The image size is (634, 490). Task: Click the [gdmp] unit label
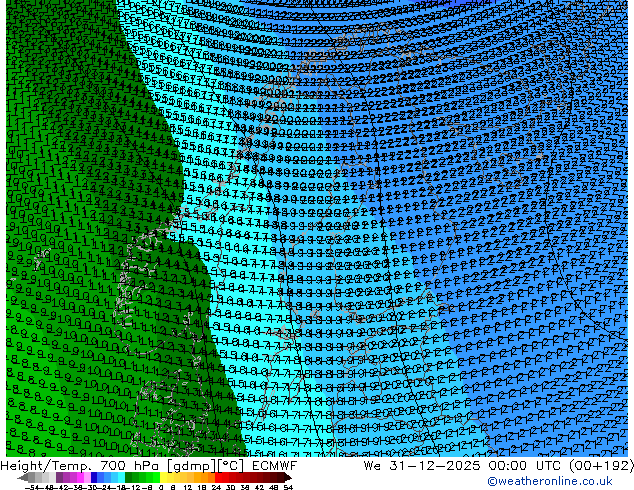point(192,466)
